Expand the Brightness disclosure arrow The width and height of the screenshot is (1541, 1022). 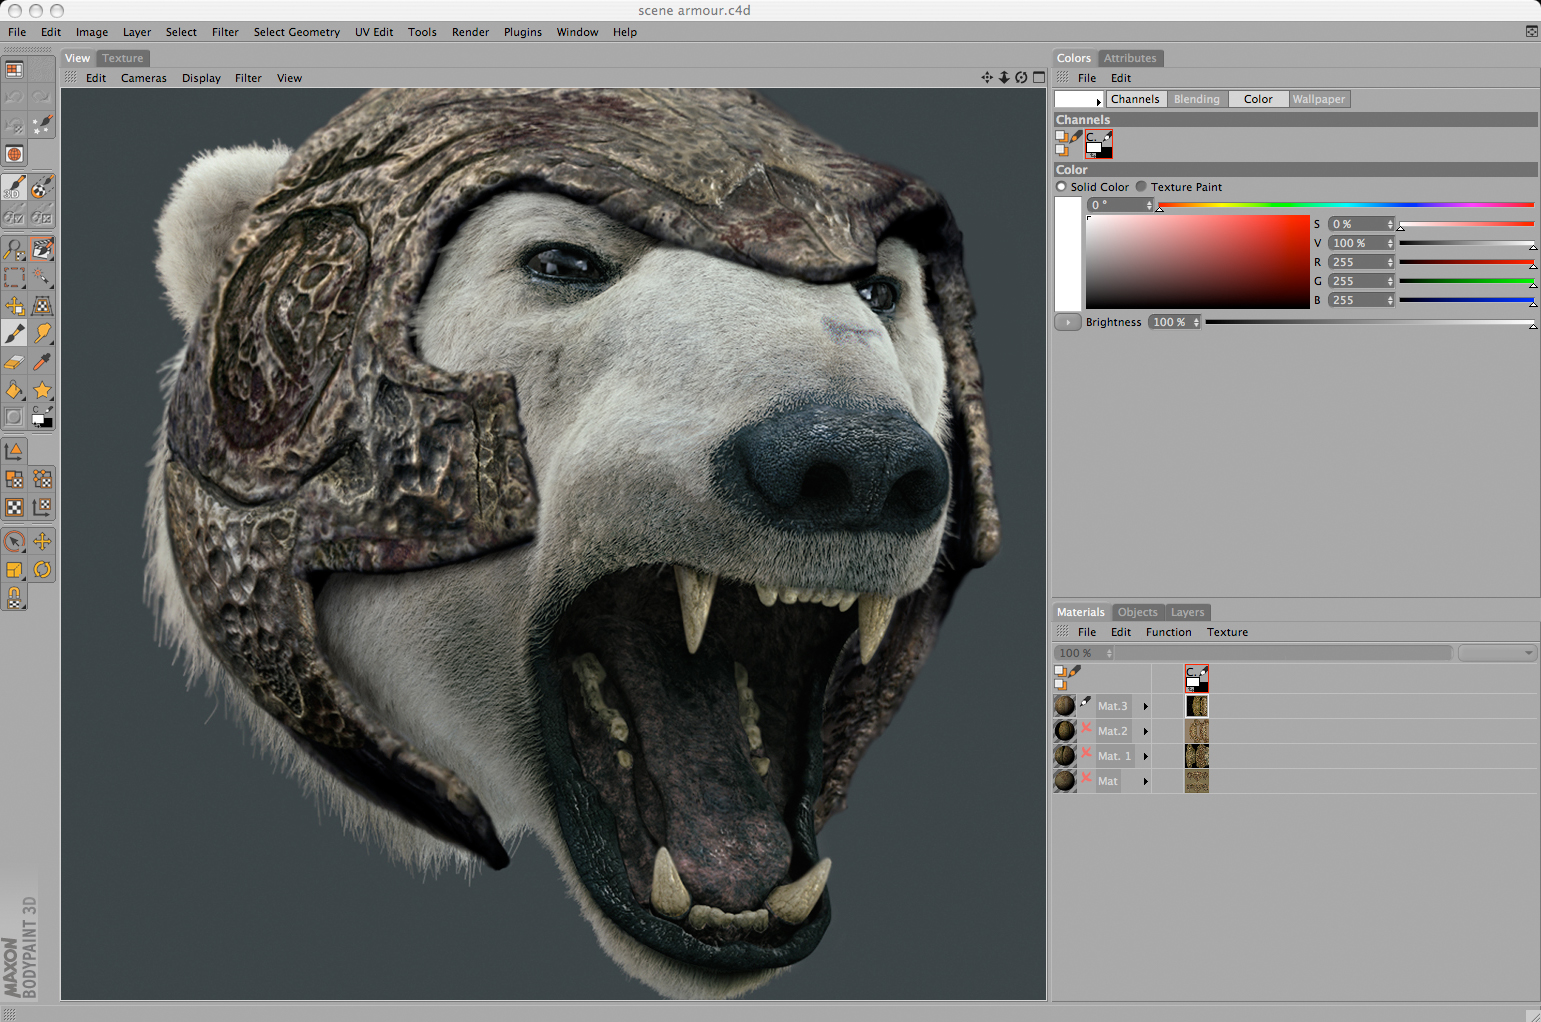(x=1067, y=322)
